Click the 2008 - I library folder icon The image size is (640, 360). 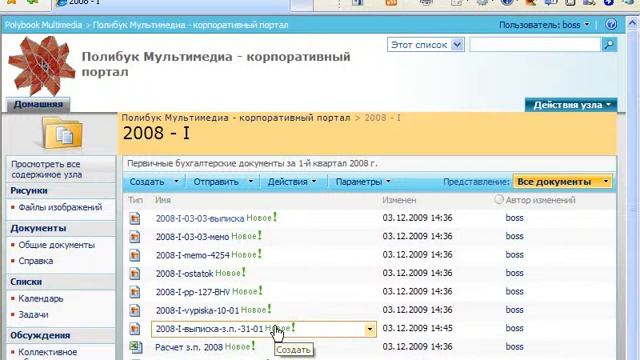pos(62,133)
